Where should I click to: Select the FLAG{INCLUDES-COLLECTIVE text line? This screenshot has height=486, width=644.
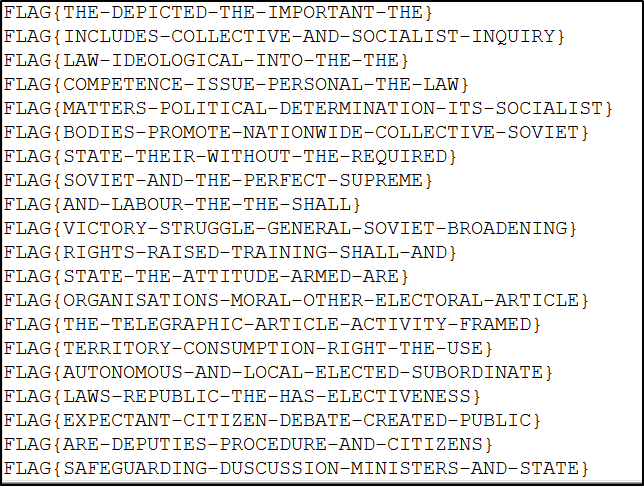284,37
